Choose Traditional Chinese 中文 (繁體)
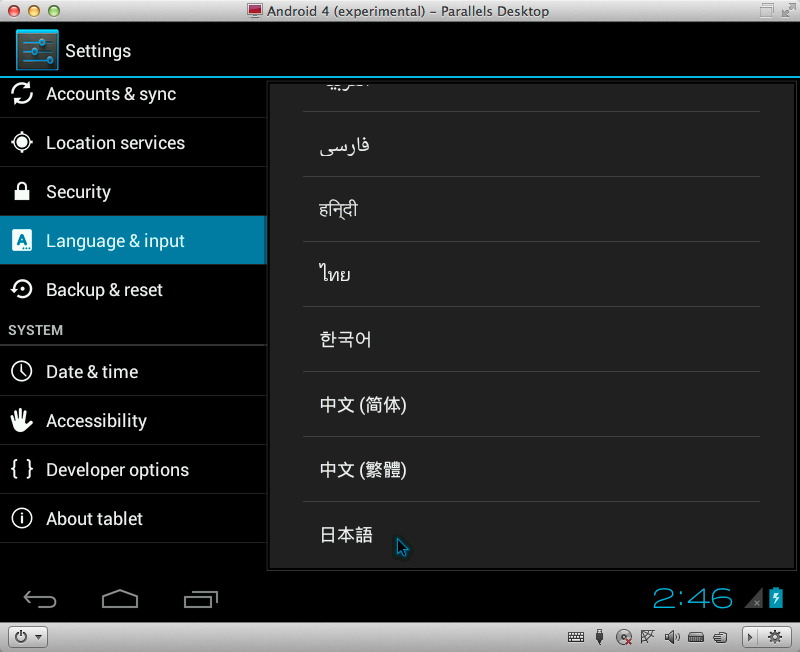800x652 pixels. point(531,469)
